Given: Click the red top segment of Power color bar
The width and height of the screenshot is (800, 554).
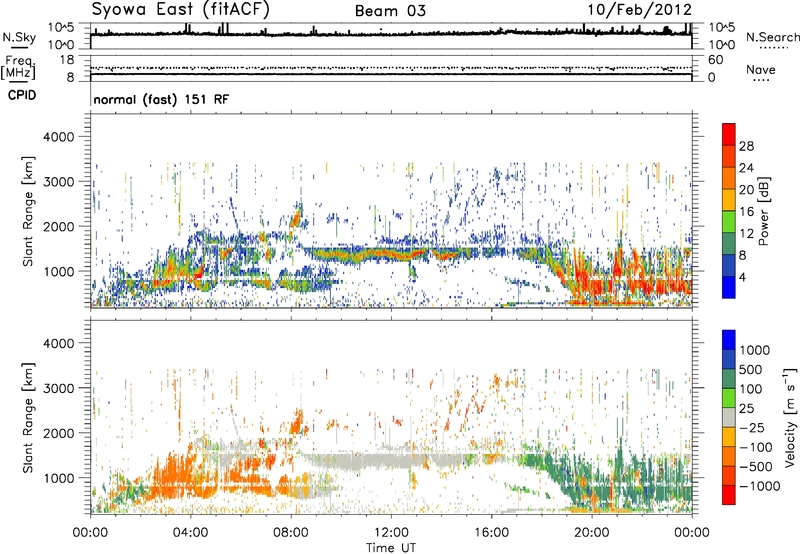Looking at the screenshot, I should click(729, 134).
